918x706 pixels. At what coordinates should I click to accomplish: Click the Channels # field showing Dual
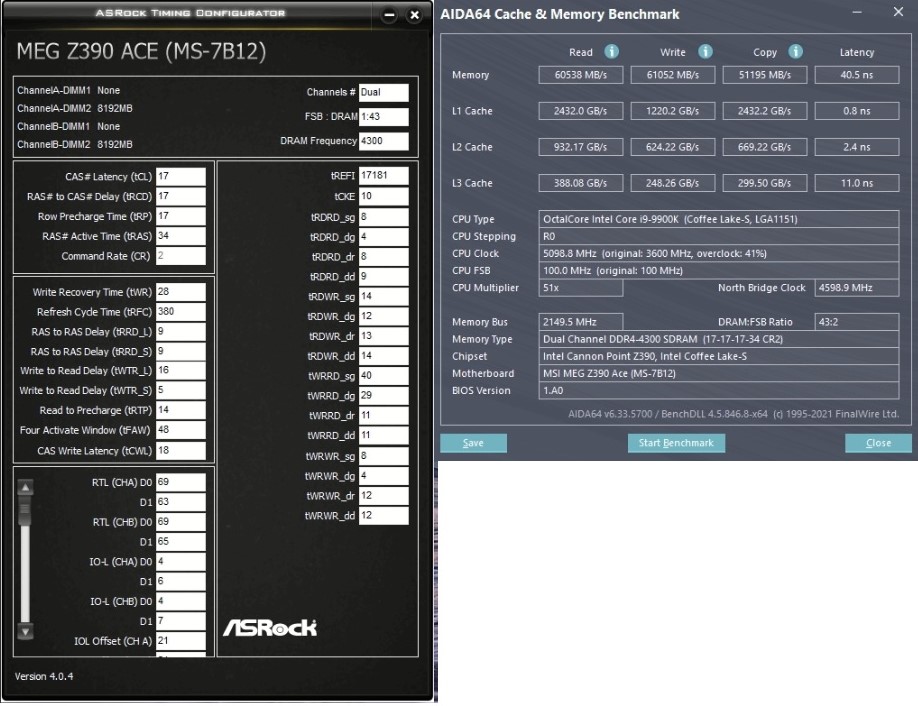(383, 92)
